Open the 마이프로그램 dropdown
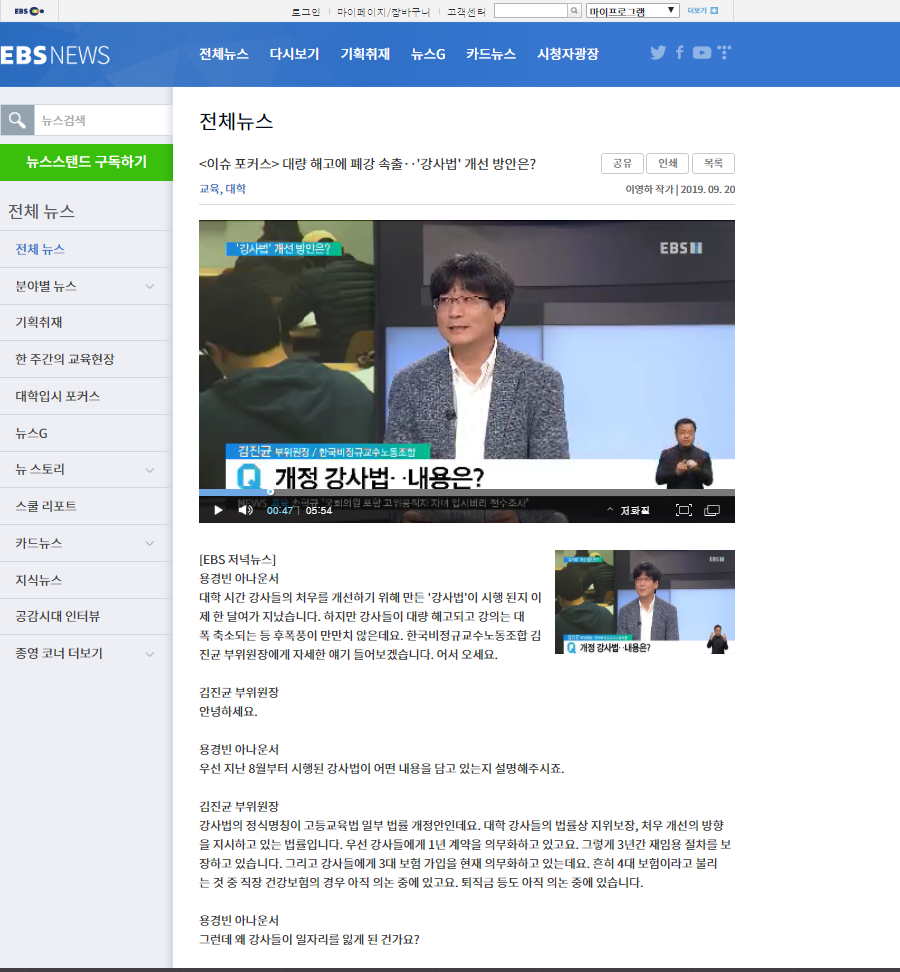Image resolution: width=900 pixels, height=972 pixels. point(632,11)
